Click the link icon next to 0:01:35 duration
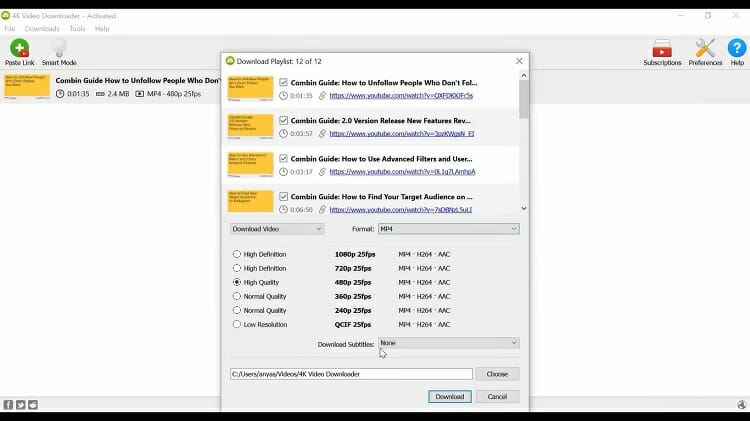 click(322, 96)
